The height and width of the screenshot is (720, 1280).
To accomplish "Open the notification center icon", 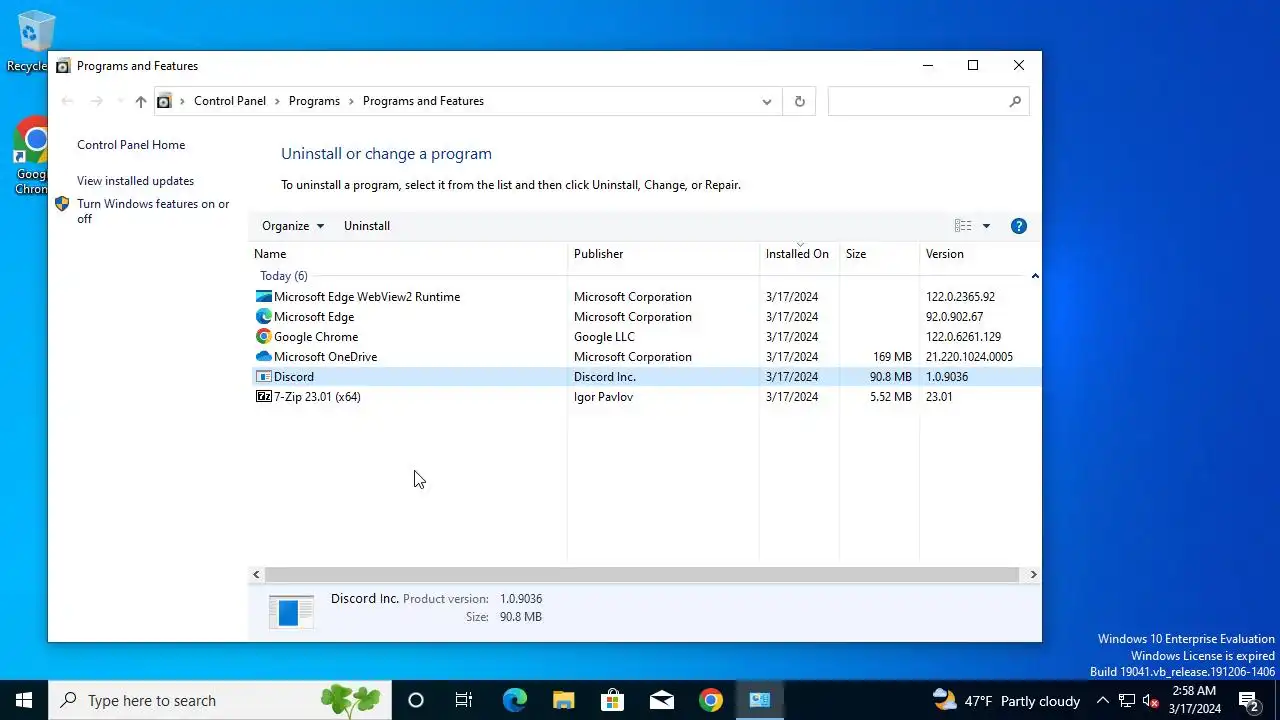I will [x=1248, y=700].
